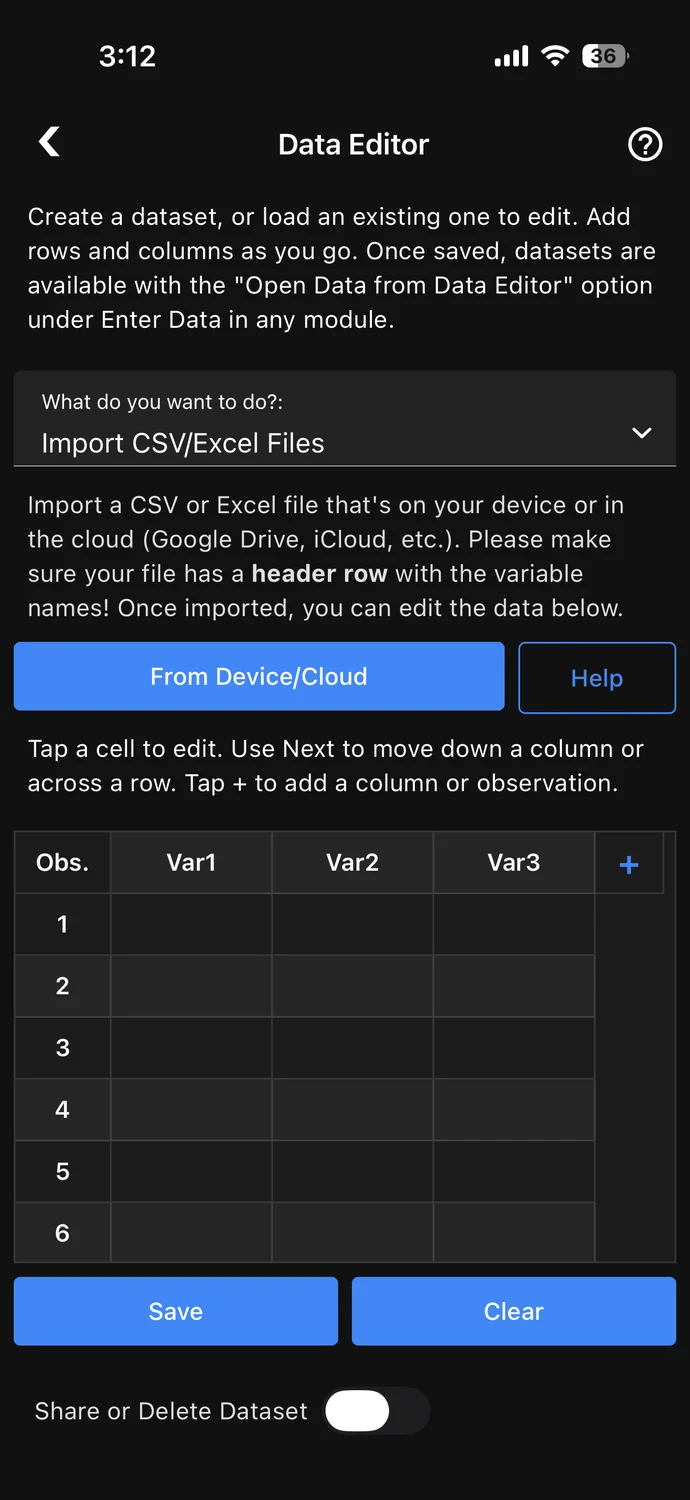
Task: Edit the Var2 cell in row 2
Action: (352, 986)
